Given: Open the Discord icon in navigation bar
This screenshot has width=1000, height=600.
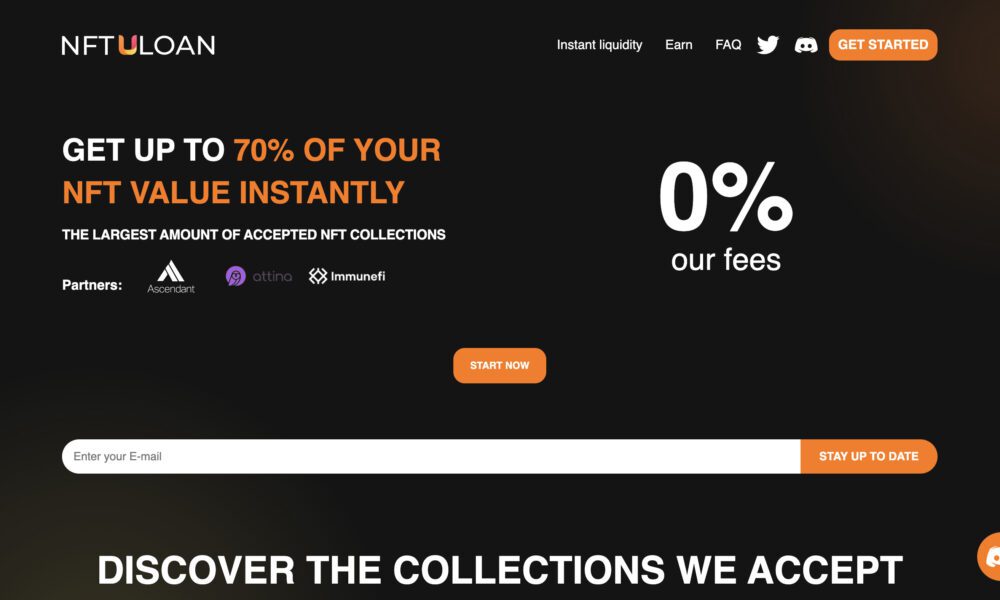Looking at the screenshot, I should click(x=806, y=45).
